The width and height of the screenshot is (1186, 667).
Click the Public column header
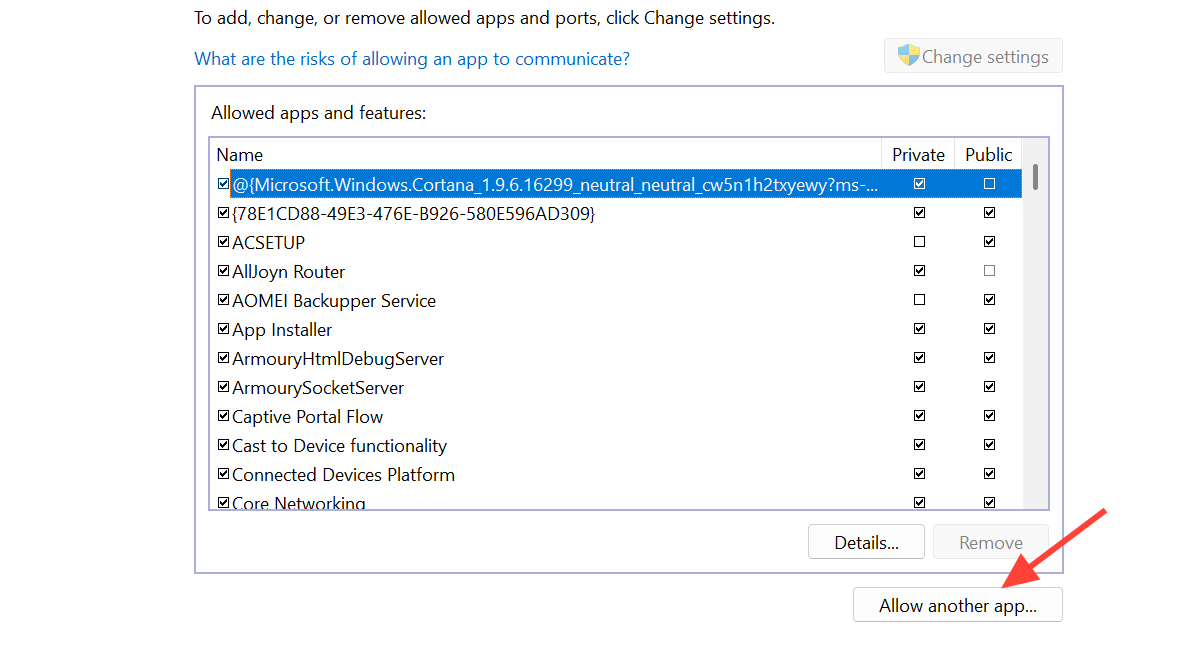click(x=988, y=155)
